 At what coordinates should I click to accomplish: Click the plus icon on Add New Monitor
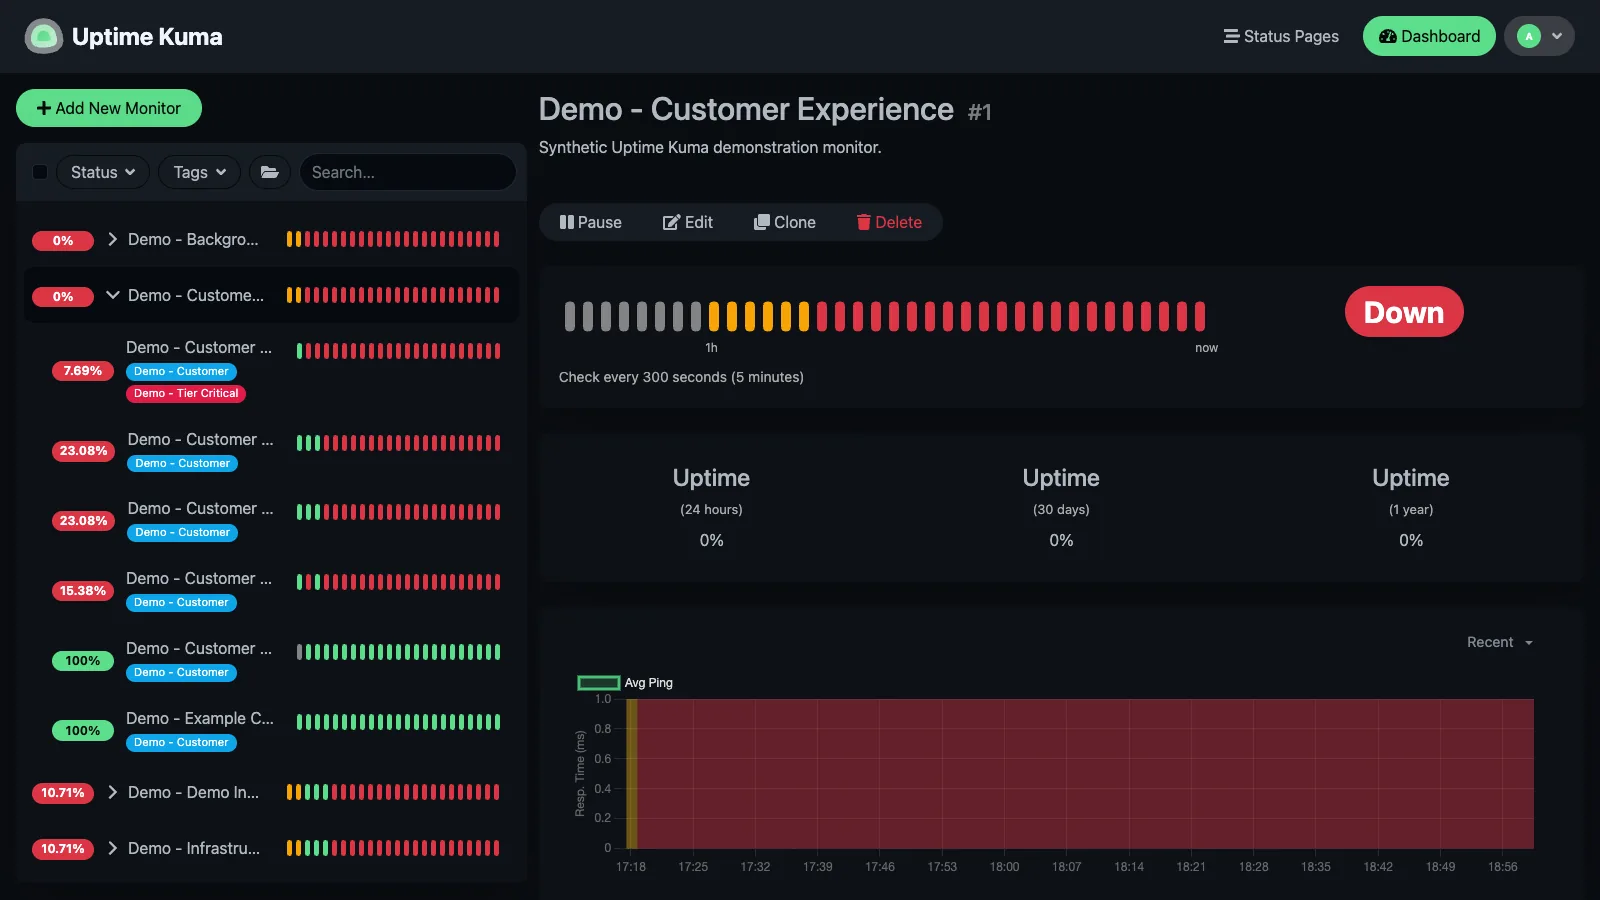44,108
